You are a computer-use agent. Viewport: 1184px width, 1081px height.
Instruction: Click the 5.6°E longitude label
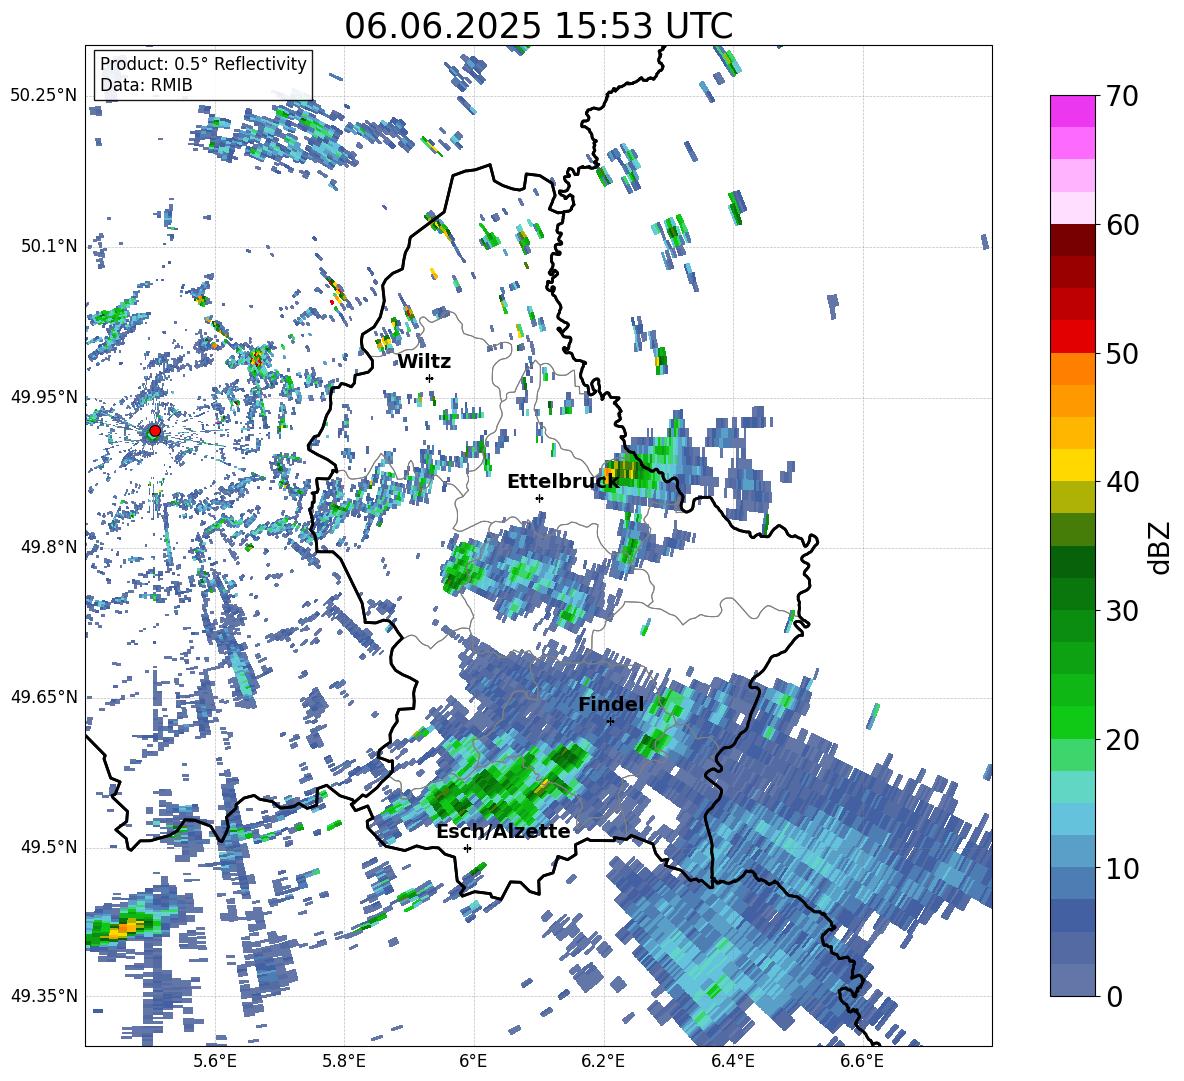pyautogui.click(x=214, y=1061)
